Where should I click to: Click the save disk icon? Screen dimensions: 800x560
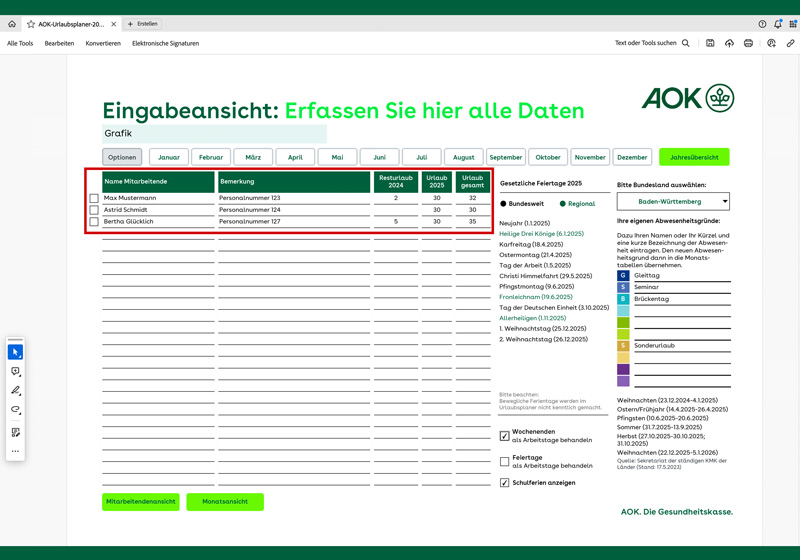(710, 43)
